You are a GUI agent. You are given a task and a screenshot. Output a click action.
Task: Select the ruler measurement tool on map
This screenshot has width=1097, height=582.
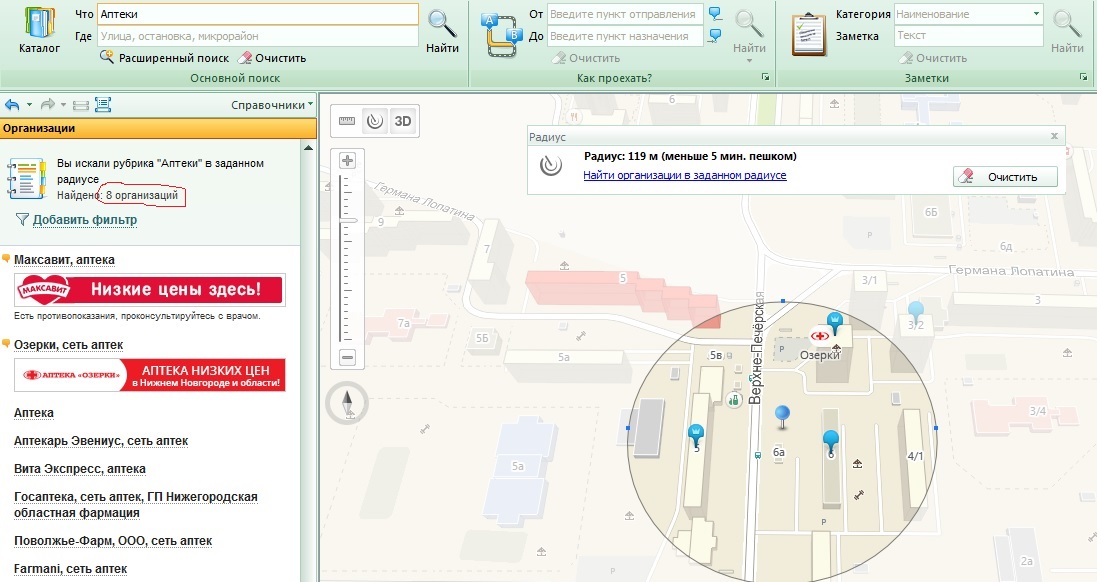347,121
